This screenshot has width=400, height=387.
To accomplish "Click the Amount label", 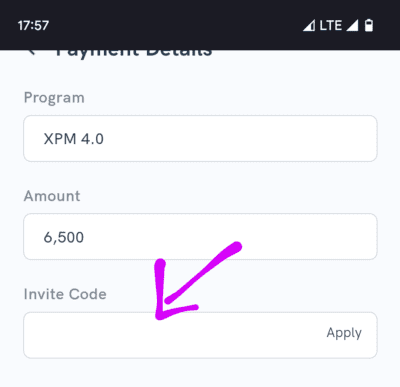I will [x=52, y=196].
